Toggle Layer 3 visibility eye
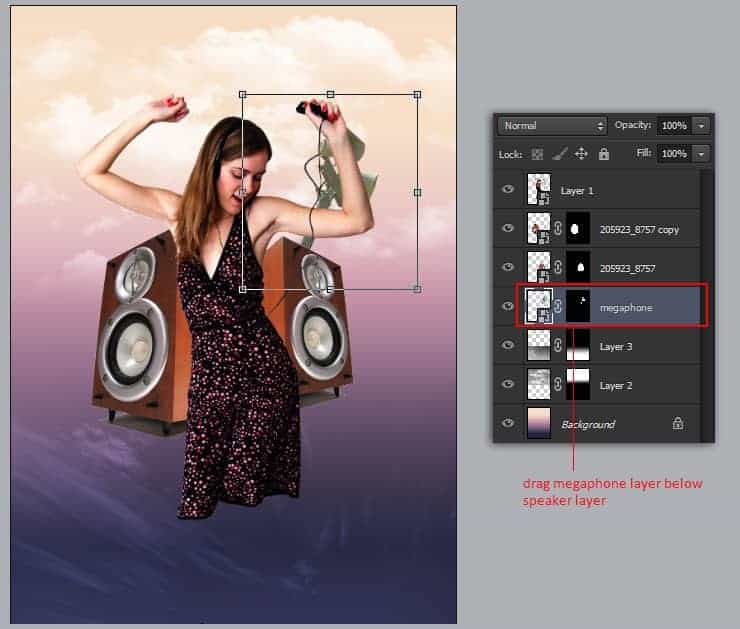This screenshot has height=629, width=740. pos(508,345)
